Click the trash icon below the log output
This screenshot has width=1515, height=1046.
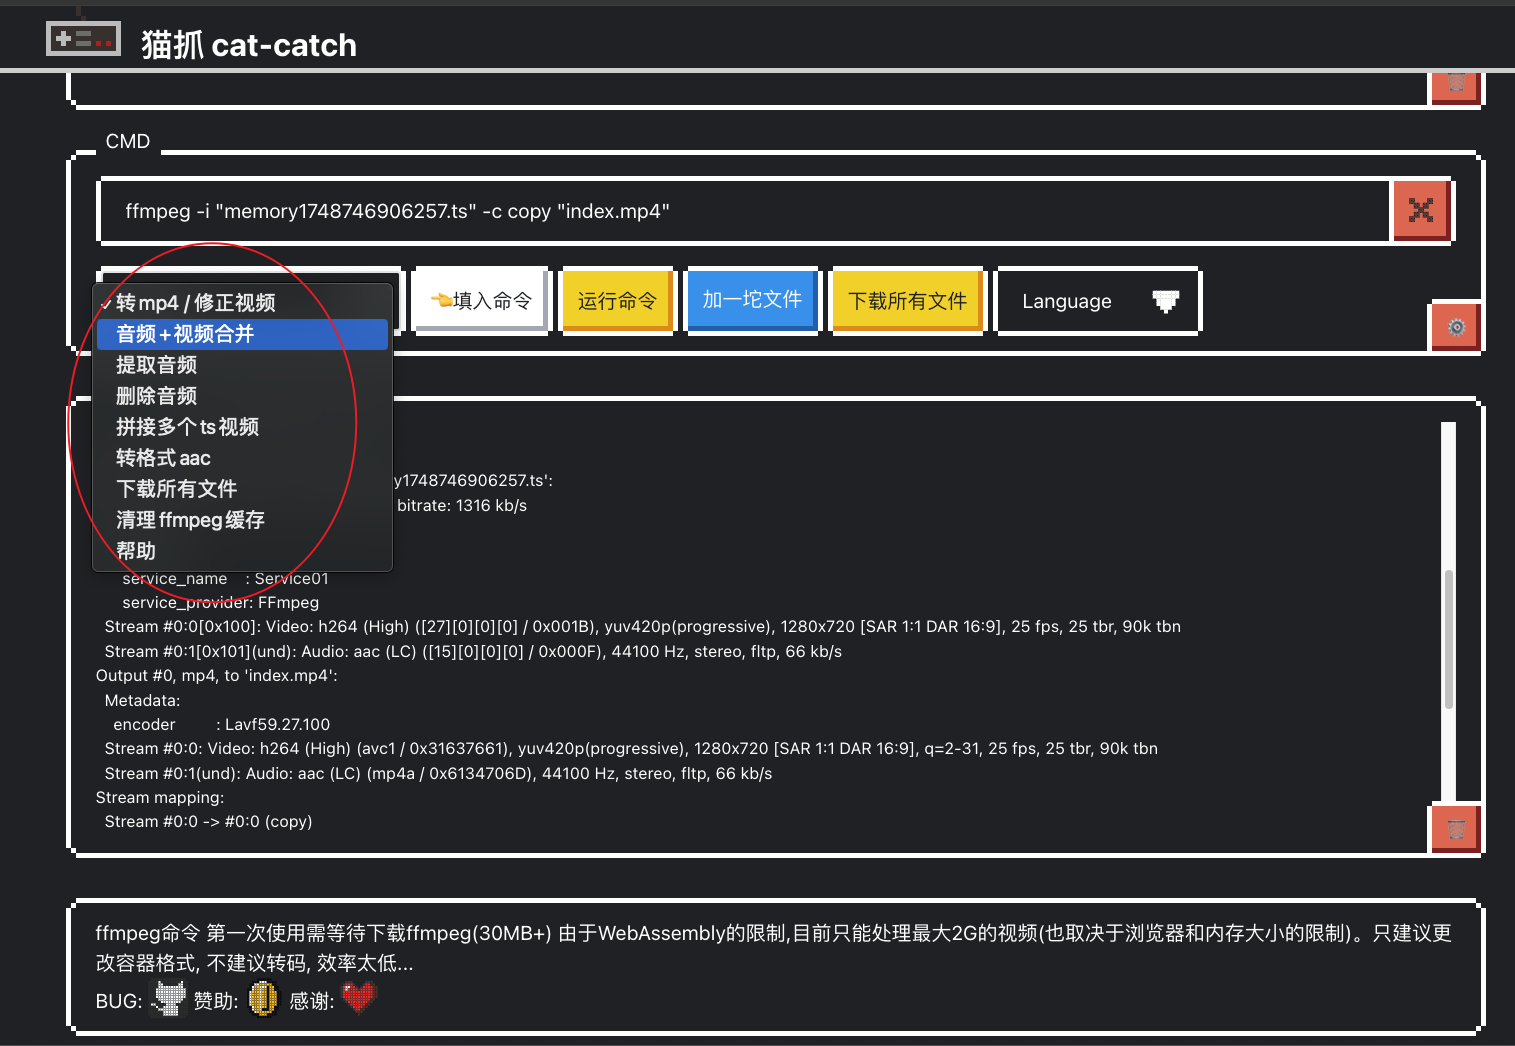tap(1456, 828)
